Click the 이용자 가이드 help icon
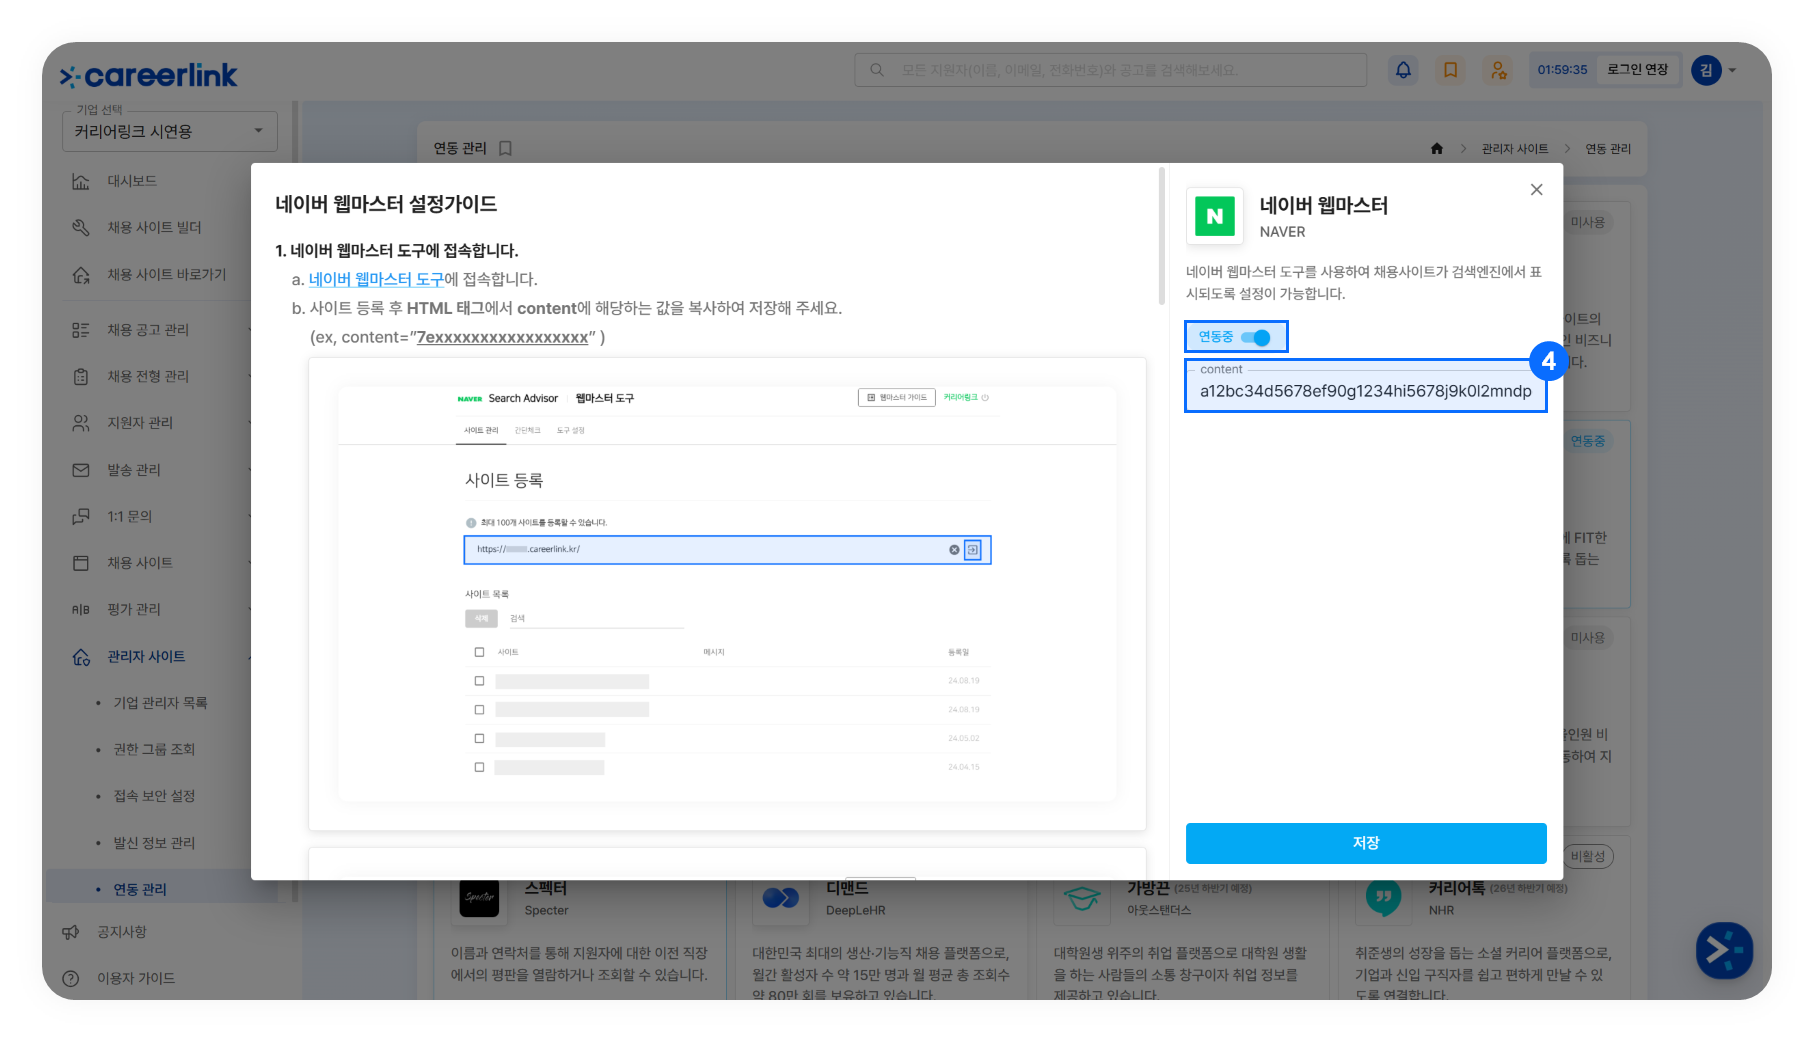The image size is (1814, 1042). 70,978
